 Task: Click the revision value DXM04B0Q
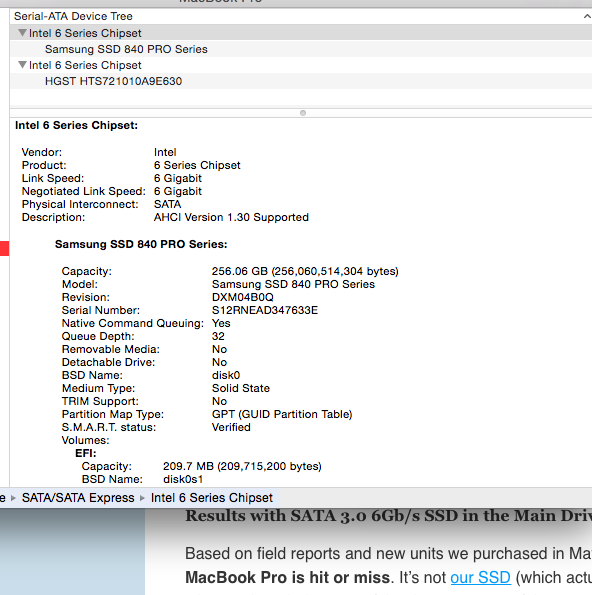point(242,297)
